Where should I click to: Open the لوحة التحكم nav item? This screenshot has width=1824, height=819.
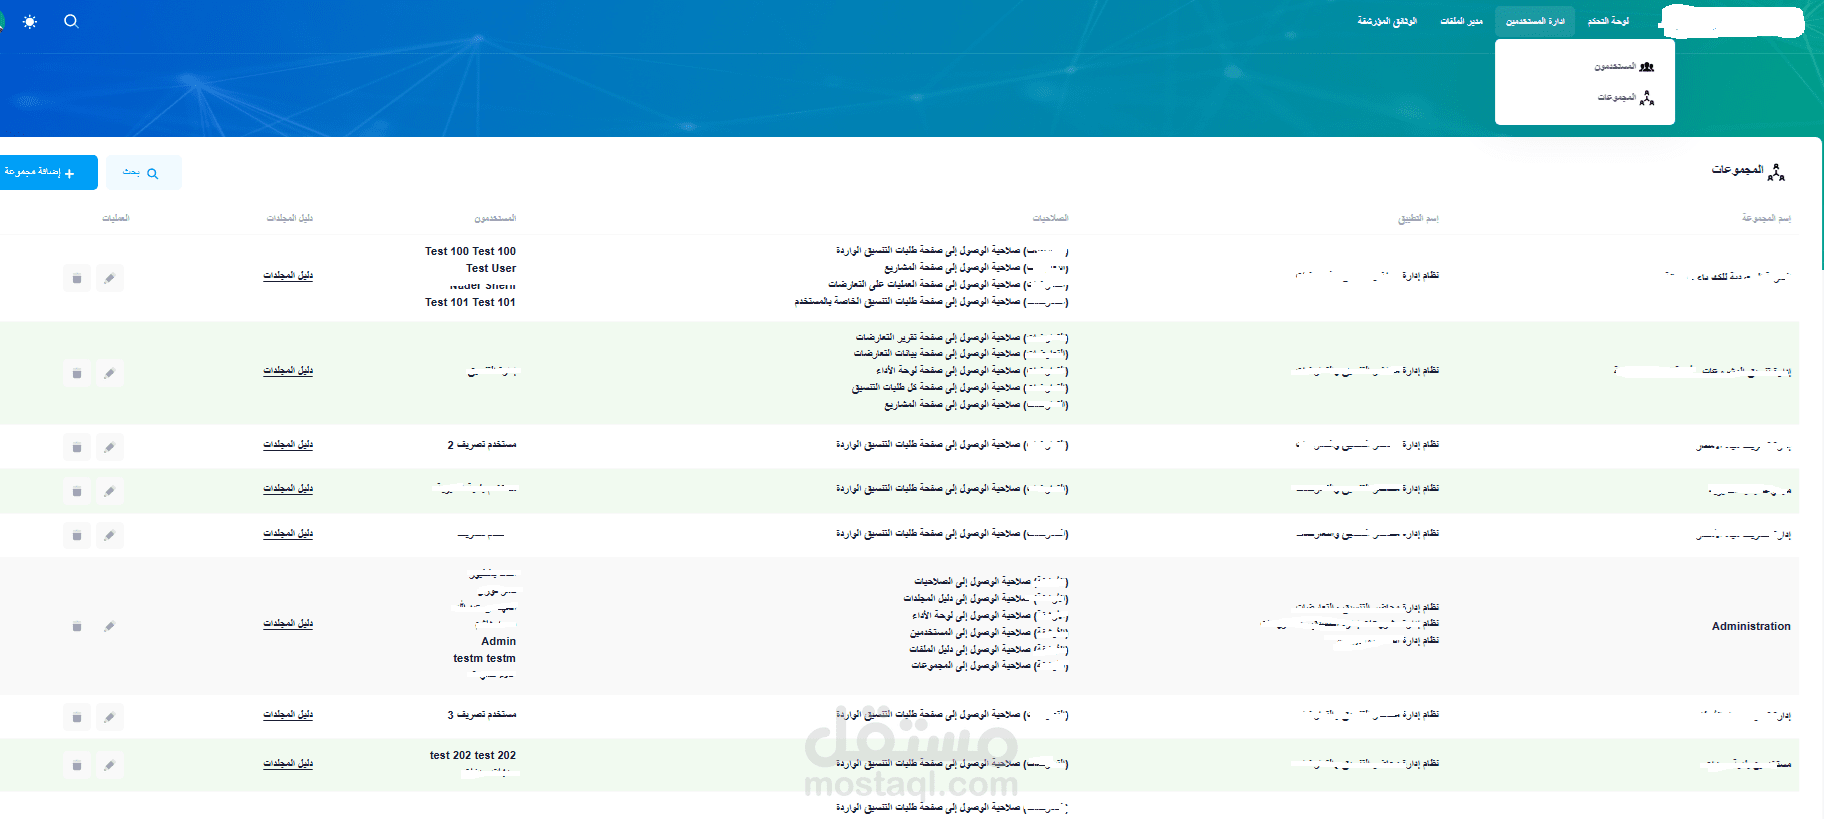pos(1608,21)
